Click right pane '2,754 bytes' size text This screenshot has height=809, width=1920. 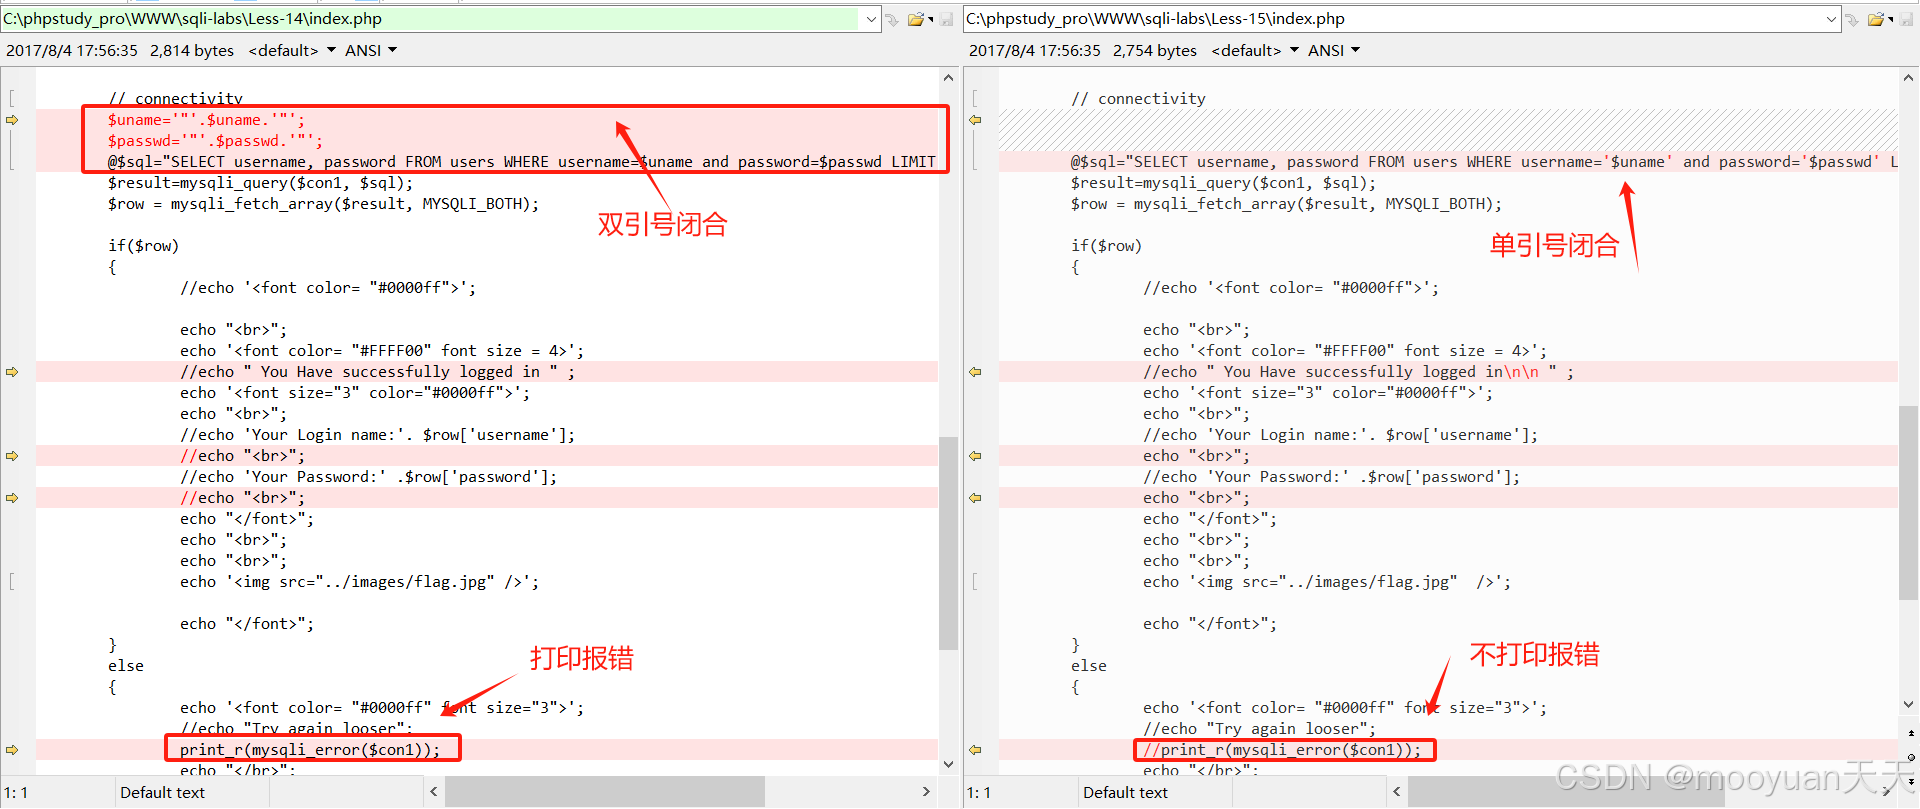[x=1155, y=50]
